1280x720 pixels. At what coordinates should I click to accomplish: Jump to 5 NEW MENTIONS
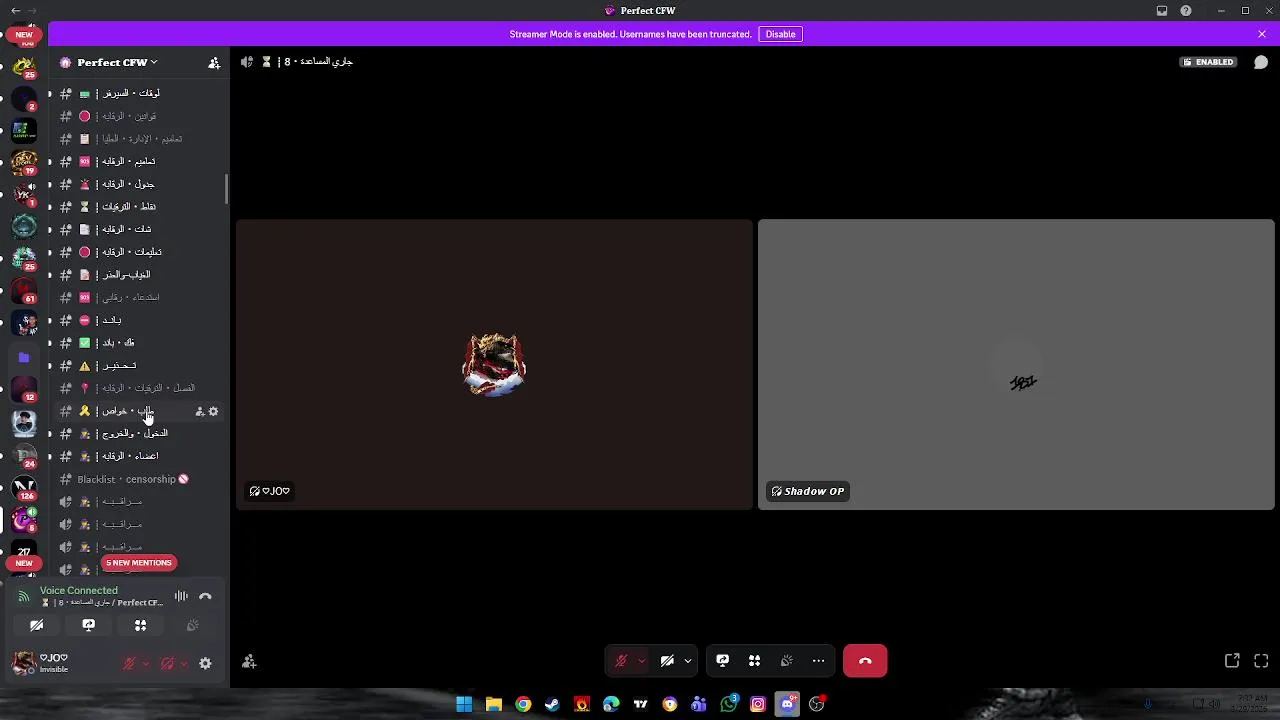click(139, 563)
